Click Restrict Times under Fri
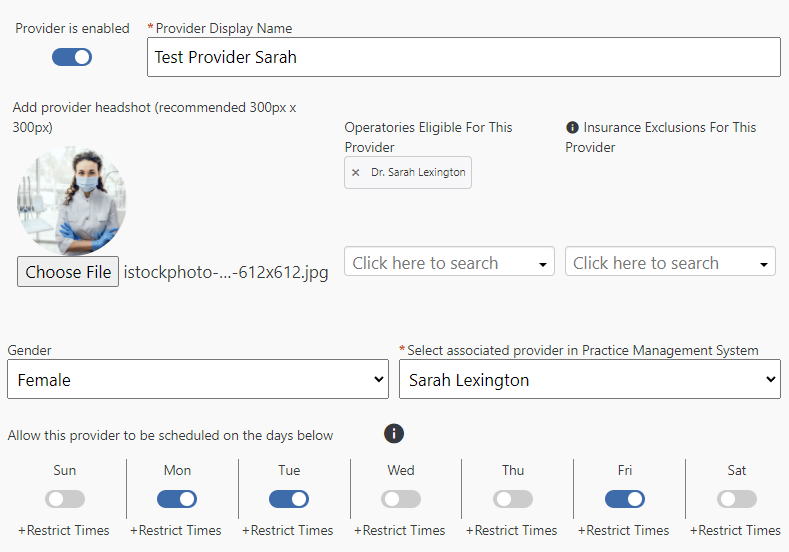Screen dimensions: 789x552 coord(623,530)
